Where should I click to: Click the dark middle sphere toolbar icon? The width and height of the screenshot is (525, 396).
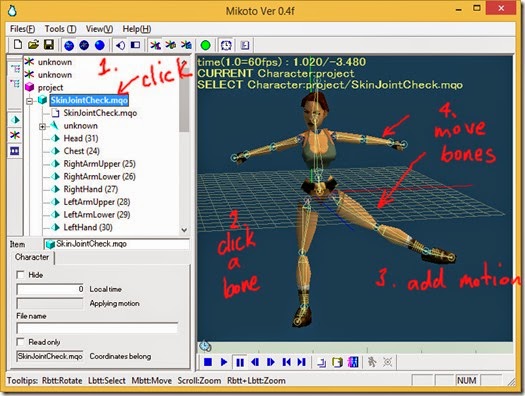(x=84, y=45)
